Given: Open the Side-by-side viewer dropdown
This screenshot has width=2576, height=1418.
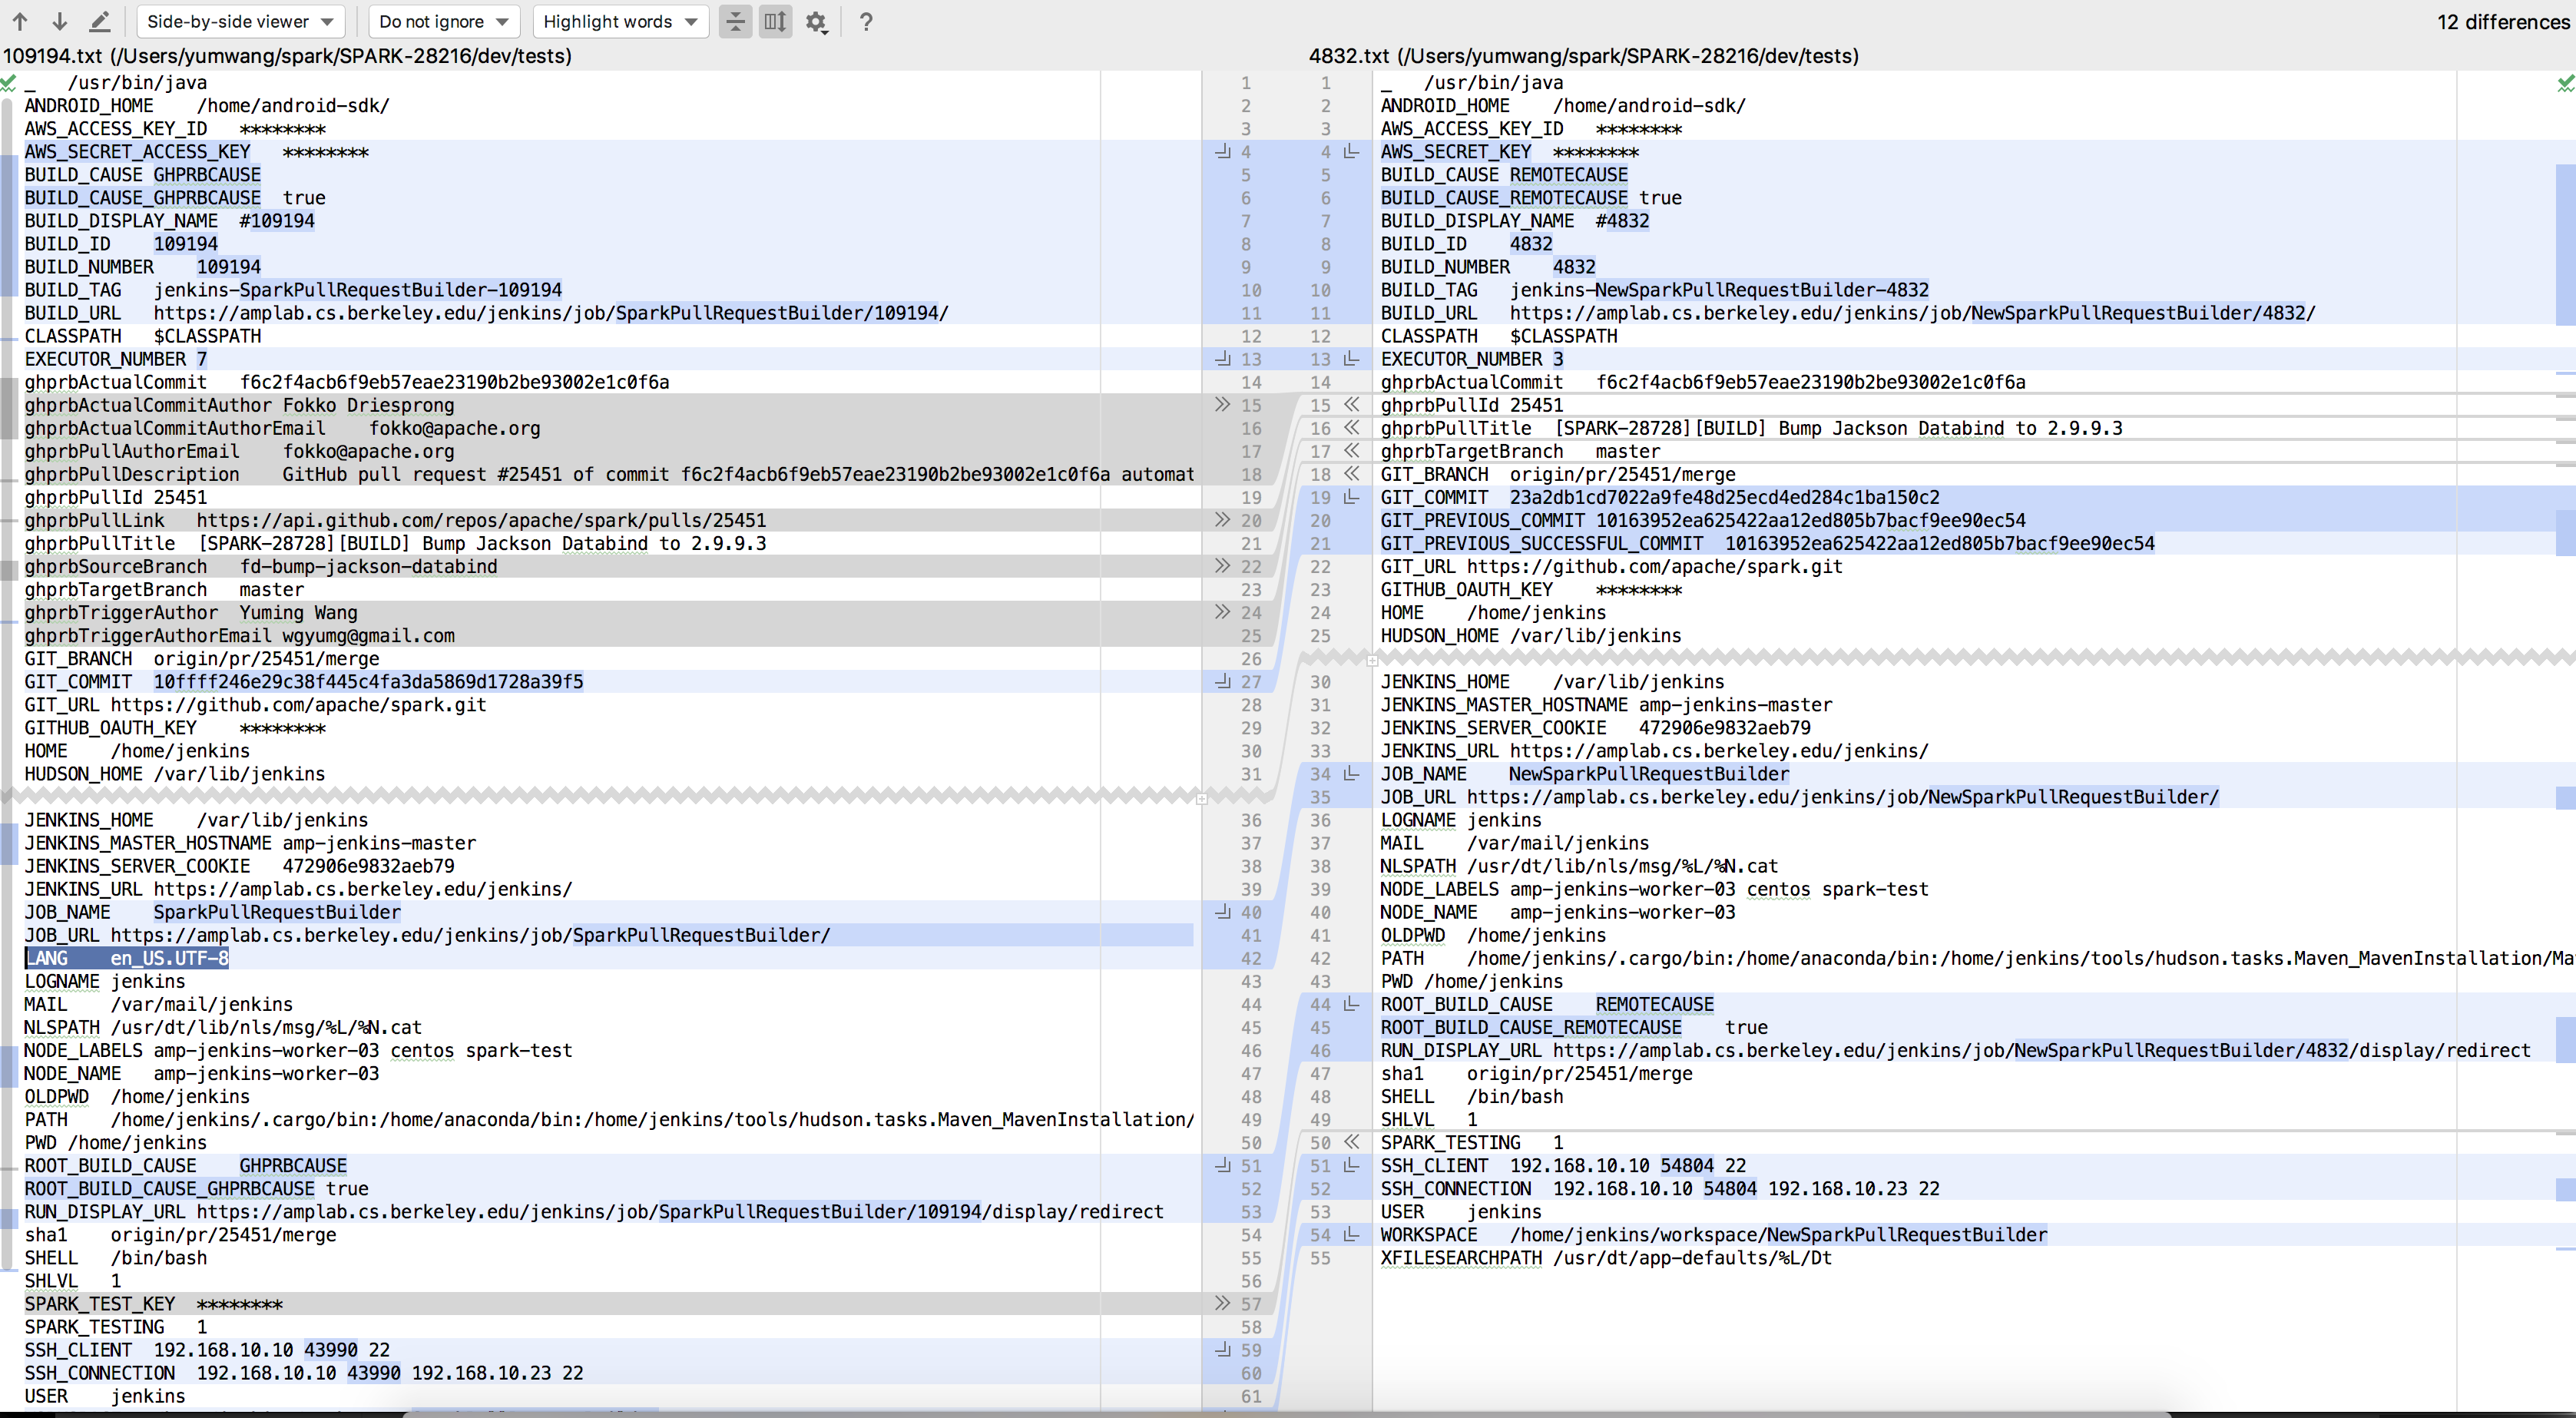Looking at the screenshot, I should [x=240, y=22].
